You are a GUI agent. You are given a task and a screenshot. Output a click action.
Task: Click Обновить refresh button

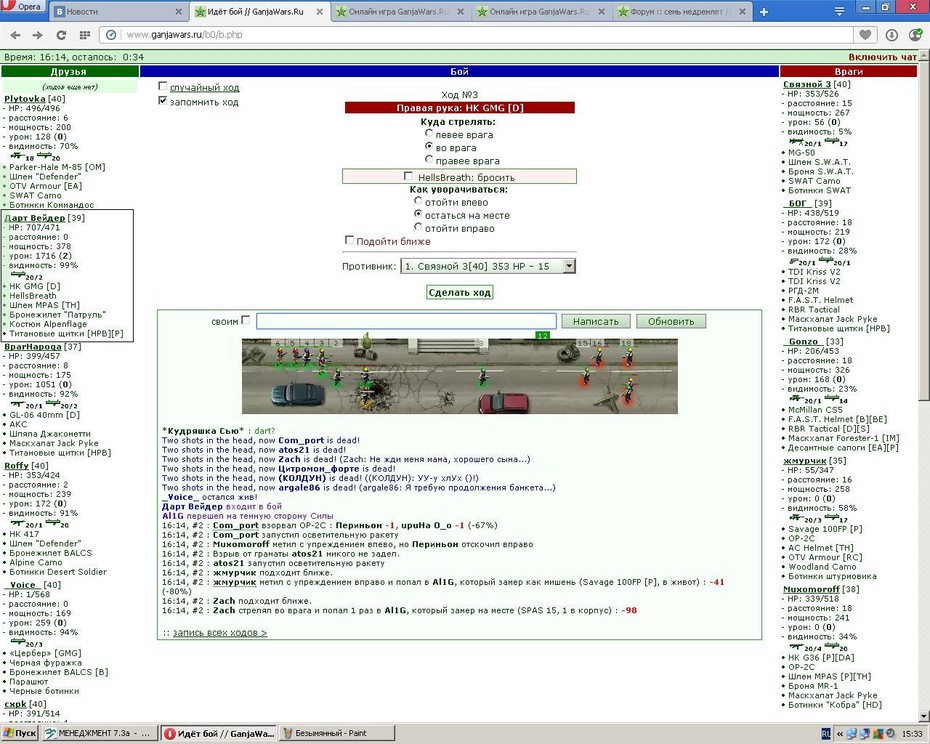point(671,321)
